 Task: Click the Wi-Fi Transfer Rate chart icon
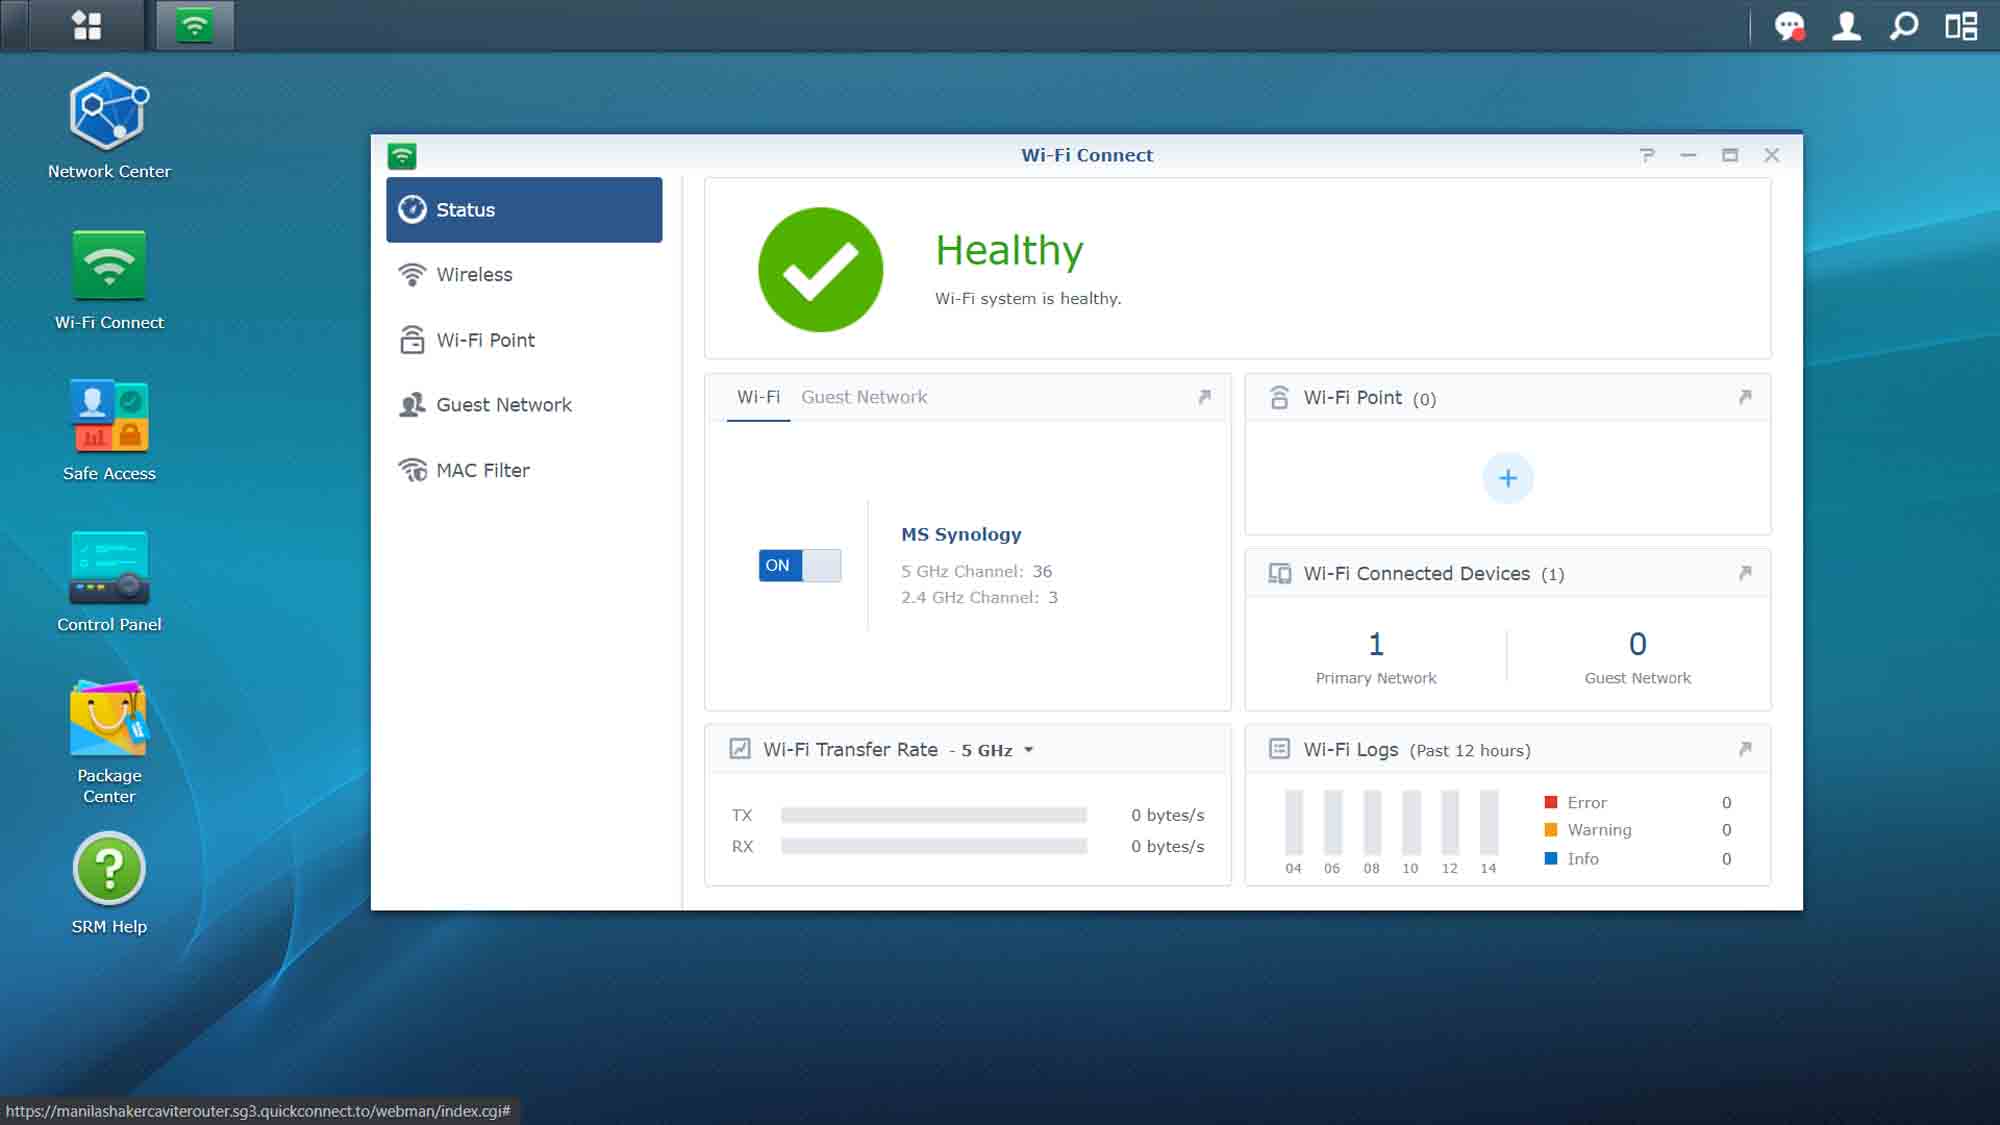point(740,749)
